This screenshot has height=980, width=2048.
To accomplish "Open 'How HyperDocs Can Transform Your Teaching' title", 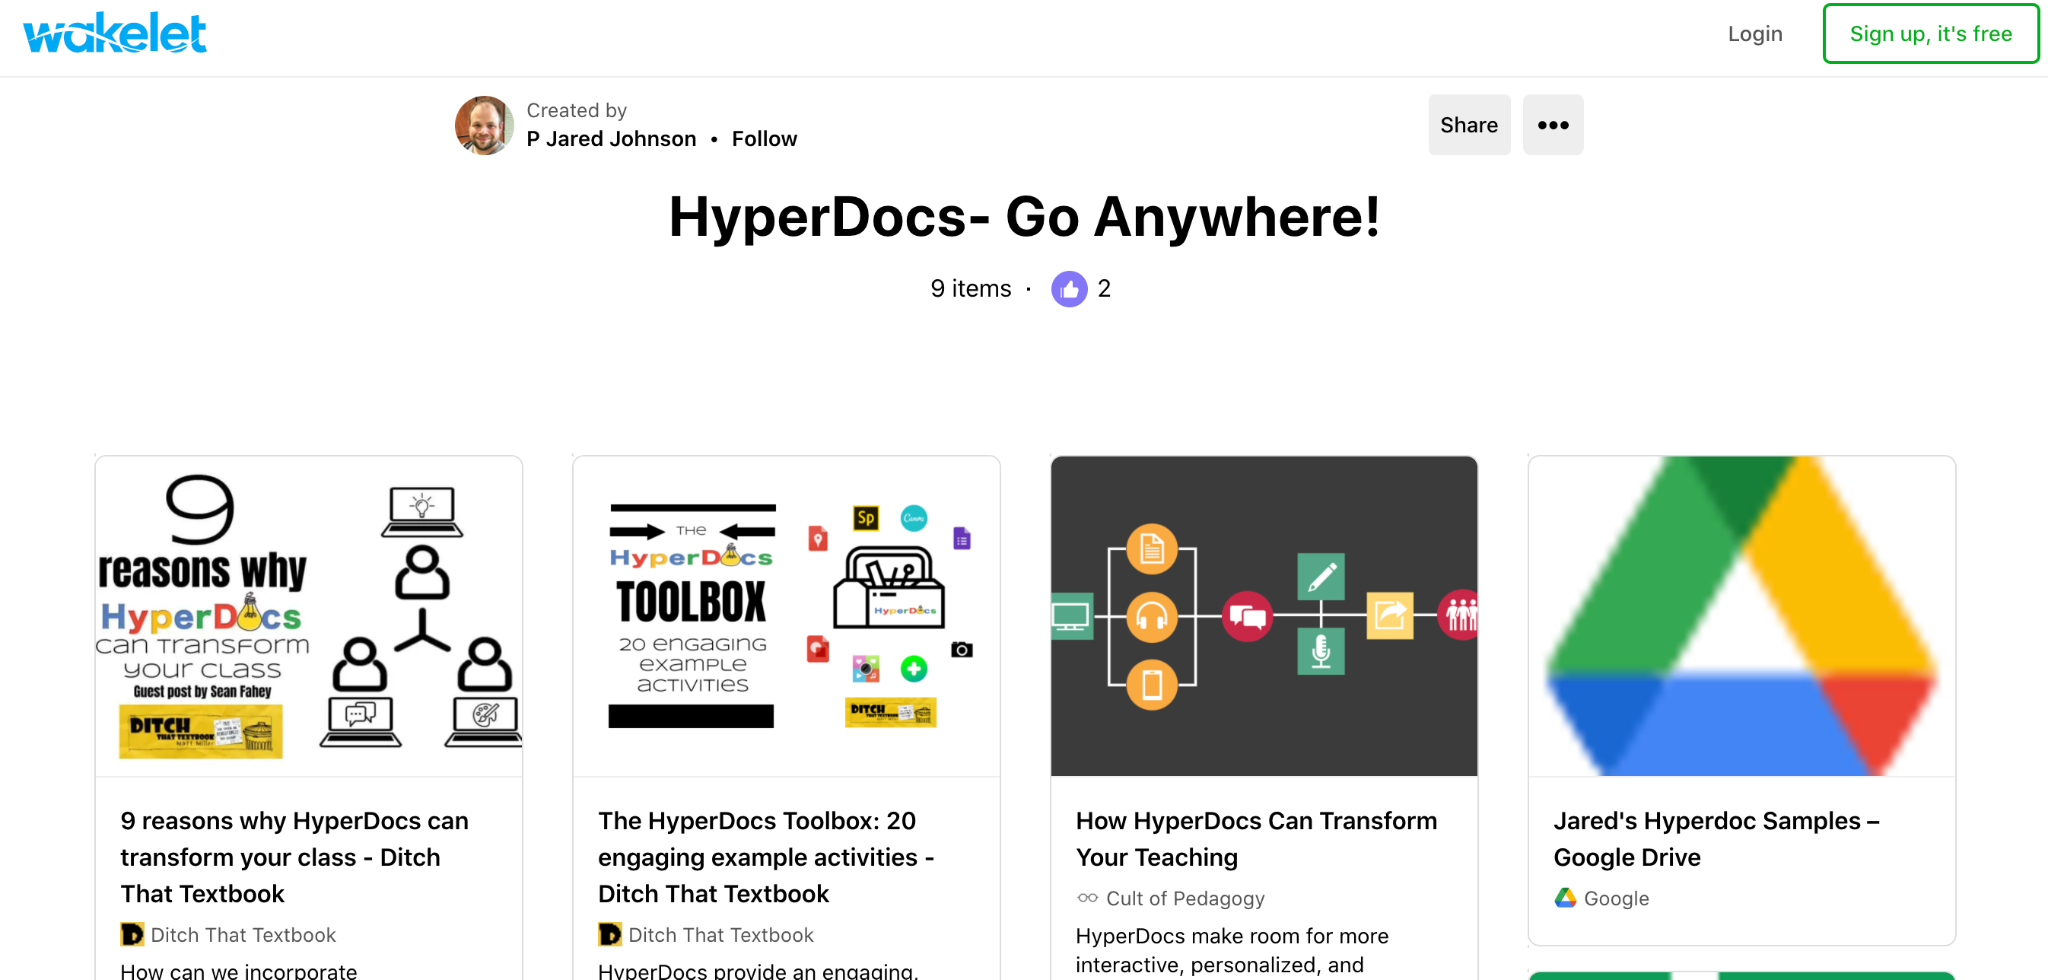I will [x=1256, y=839].
